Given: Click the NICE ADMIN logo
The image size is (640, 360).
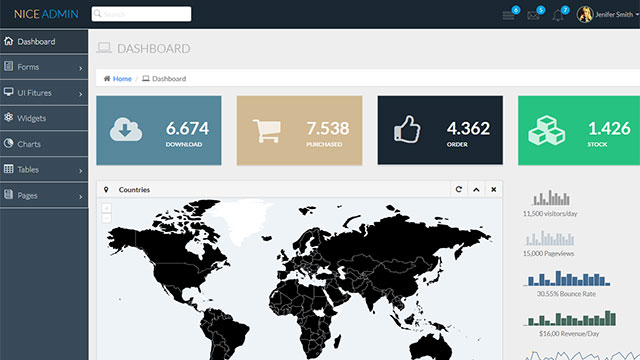Looking at the screenshot, I should click(x=46, y=14).
